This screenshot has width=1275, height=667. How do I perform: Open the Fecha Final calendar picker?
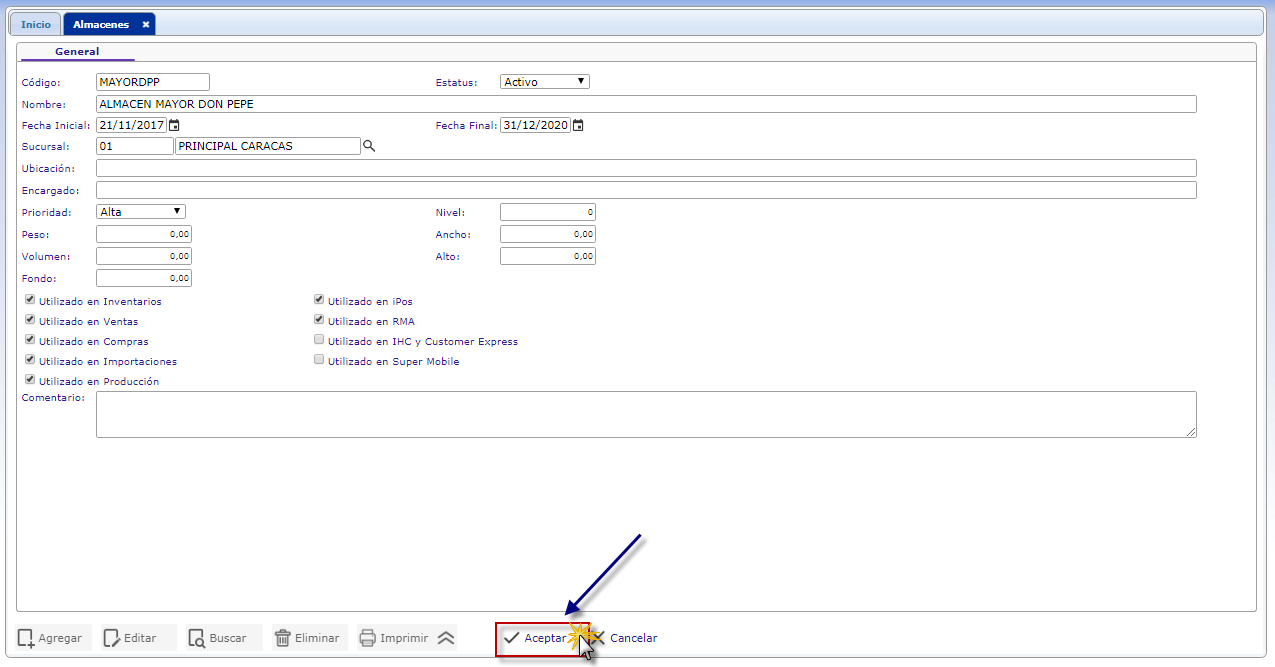pyautogui.click(x=578, y=126)
